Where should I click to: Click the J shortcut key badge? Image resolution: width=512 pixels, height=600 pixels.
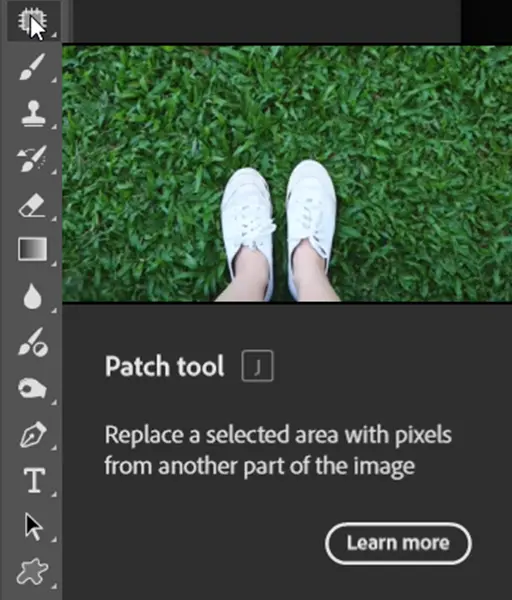[x=258, y=366]
